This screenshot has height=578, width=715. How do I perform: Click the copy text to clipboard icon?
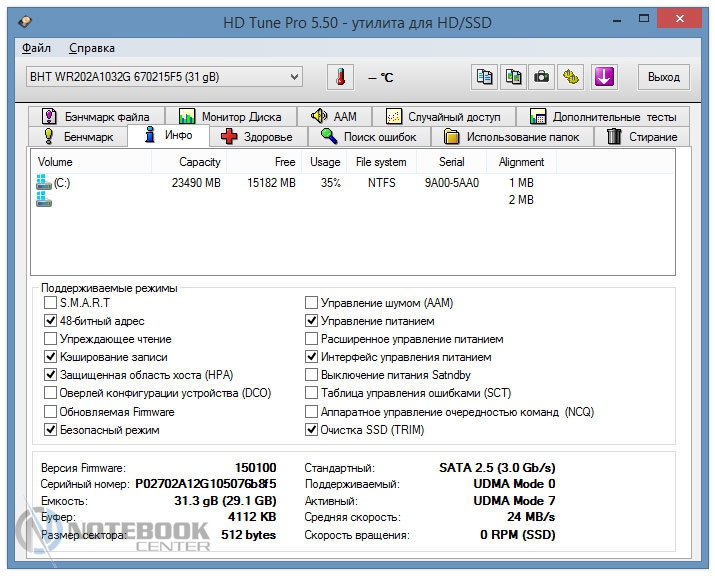click(x=485, y=77)
